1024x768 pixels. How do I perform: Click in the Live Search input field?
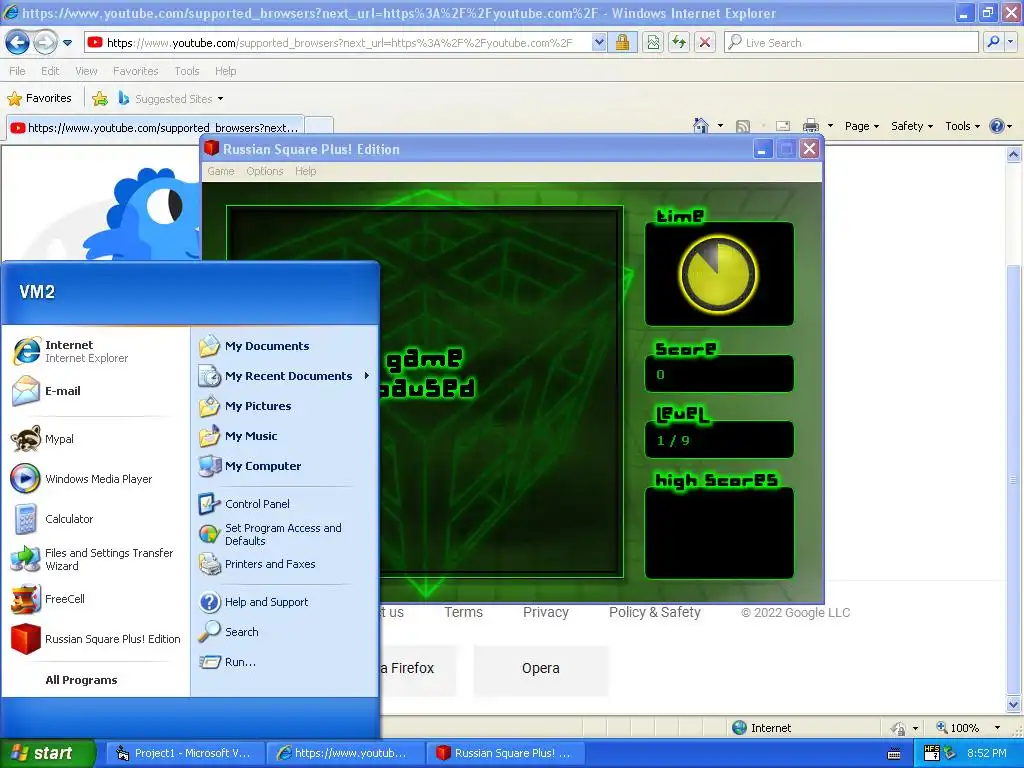852,42
